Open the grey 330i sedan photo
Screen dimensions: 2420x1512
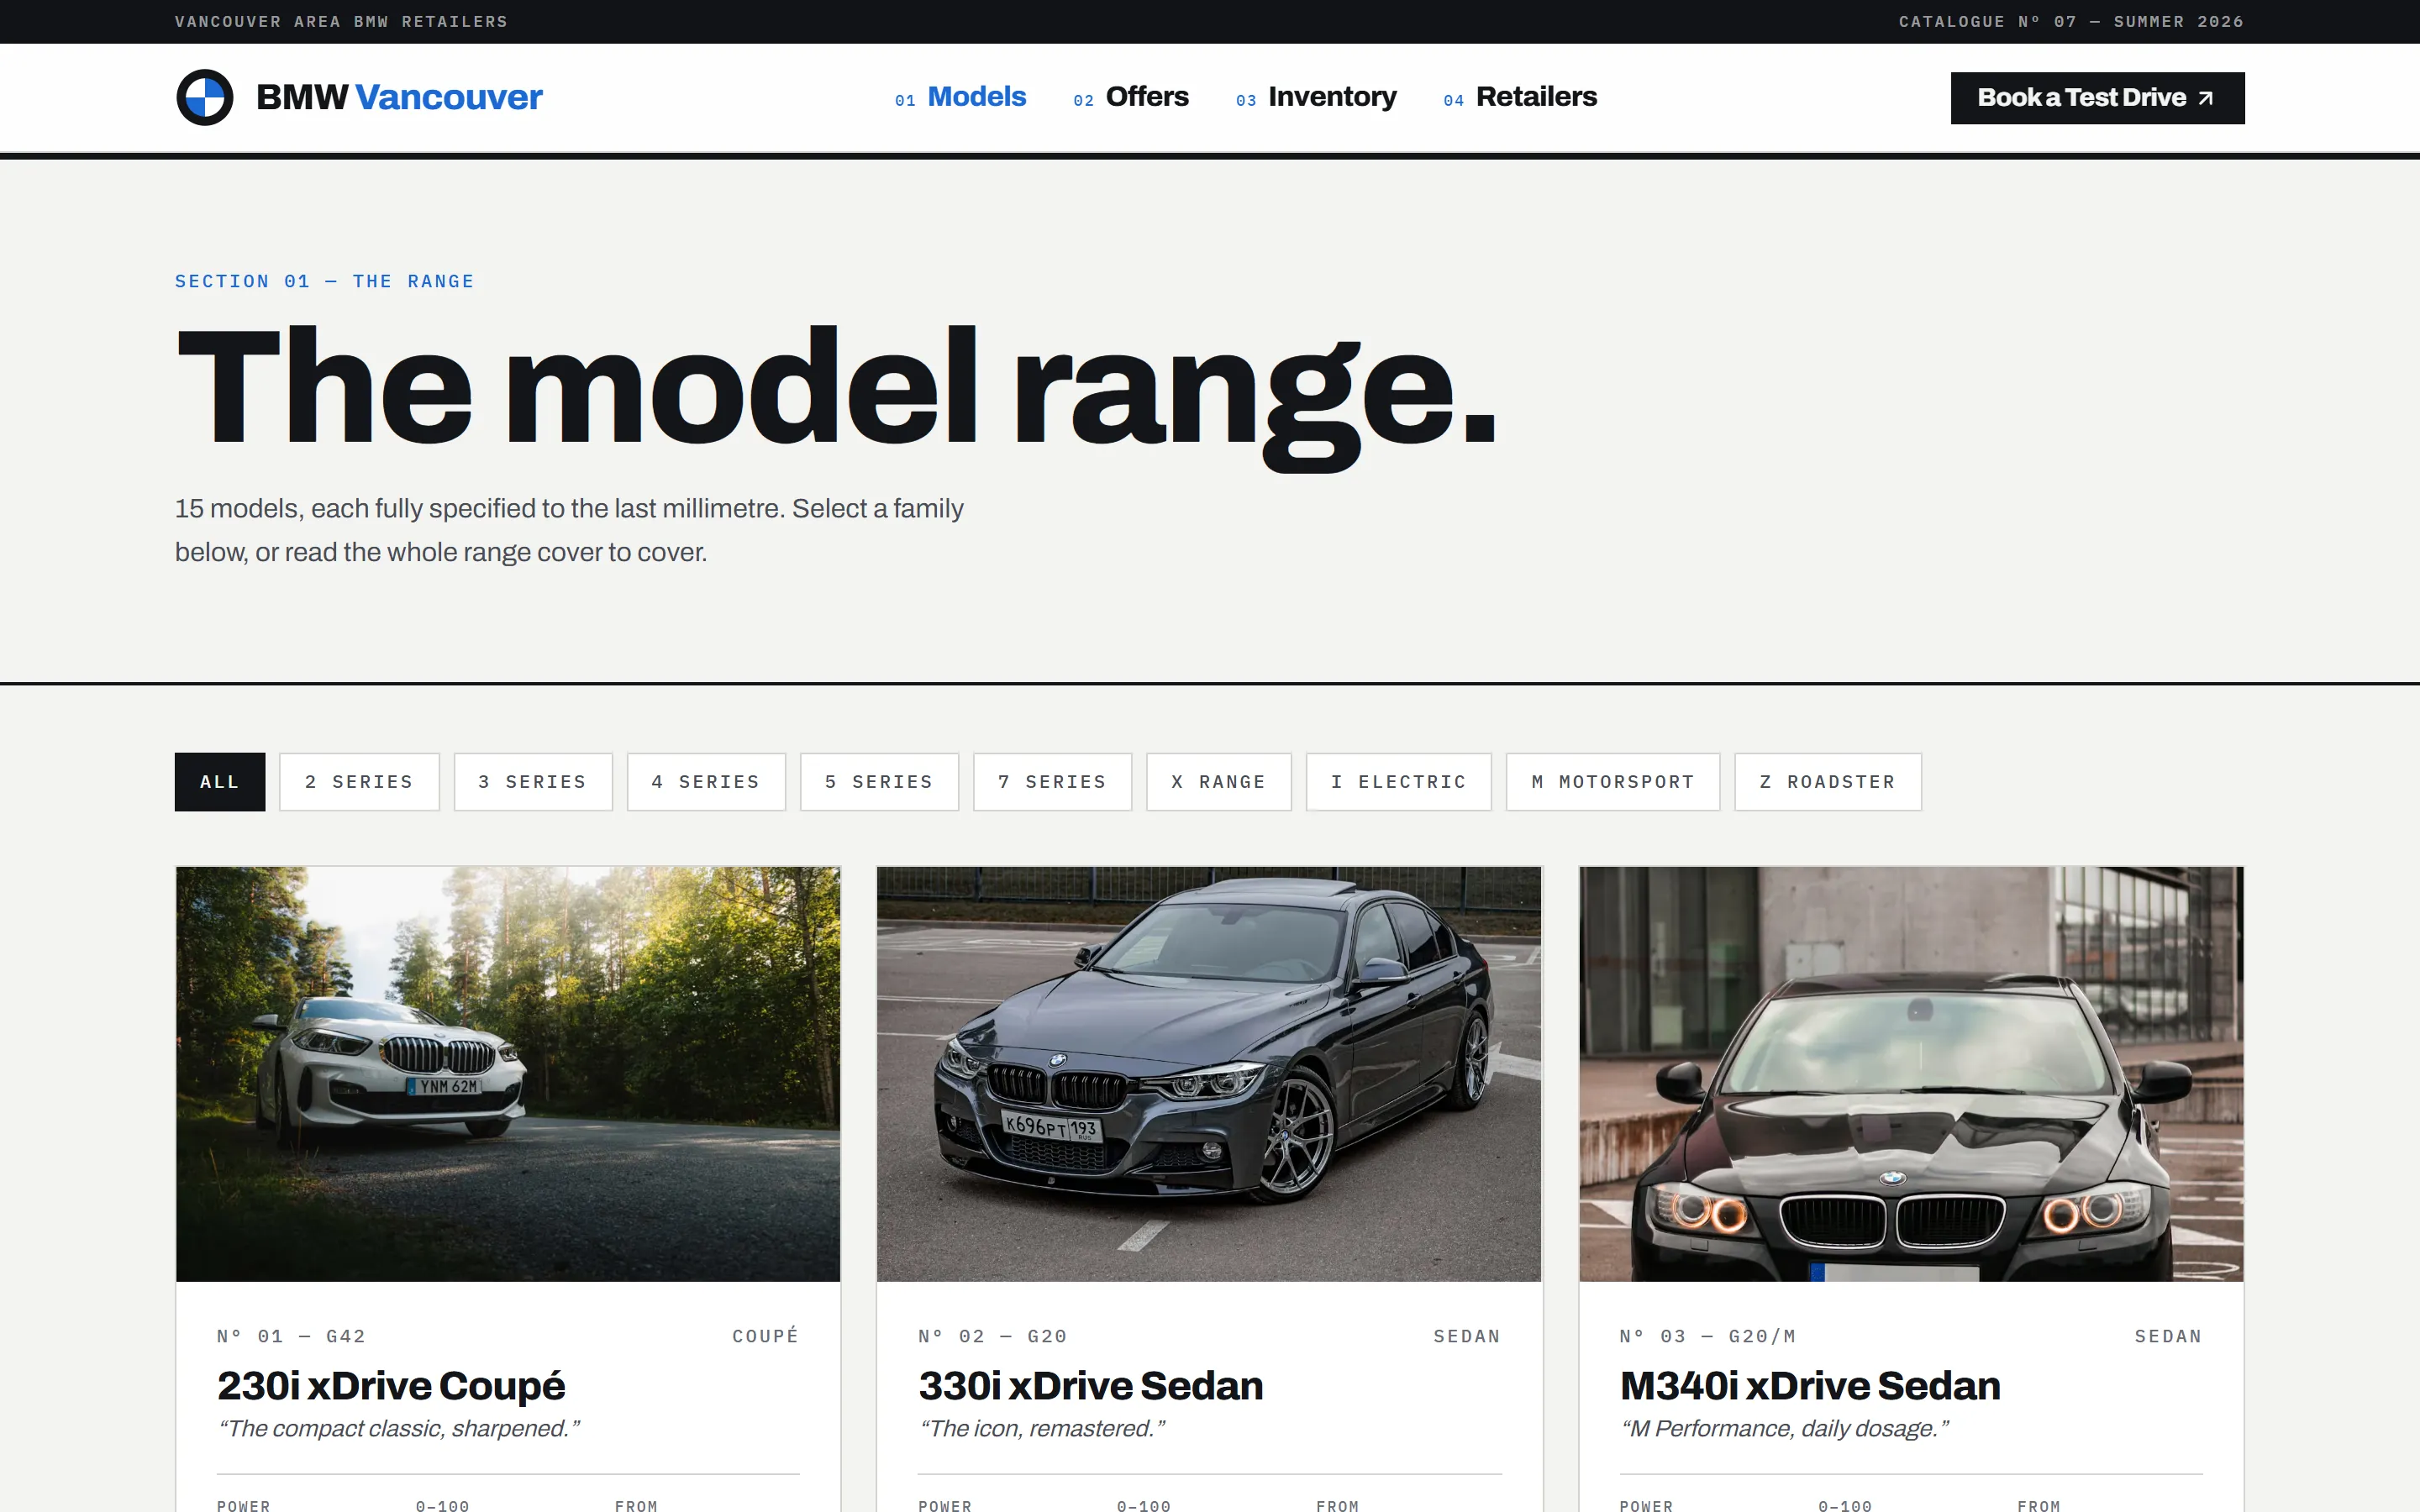[x=1209, y=1073]
